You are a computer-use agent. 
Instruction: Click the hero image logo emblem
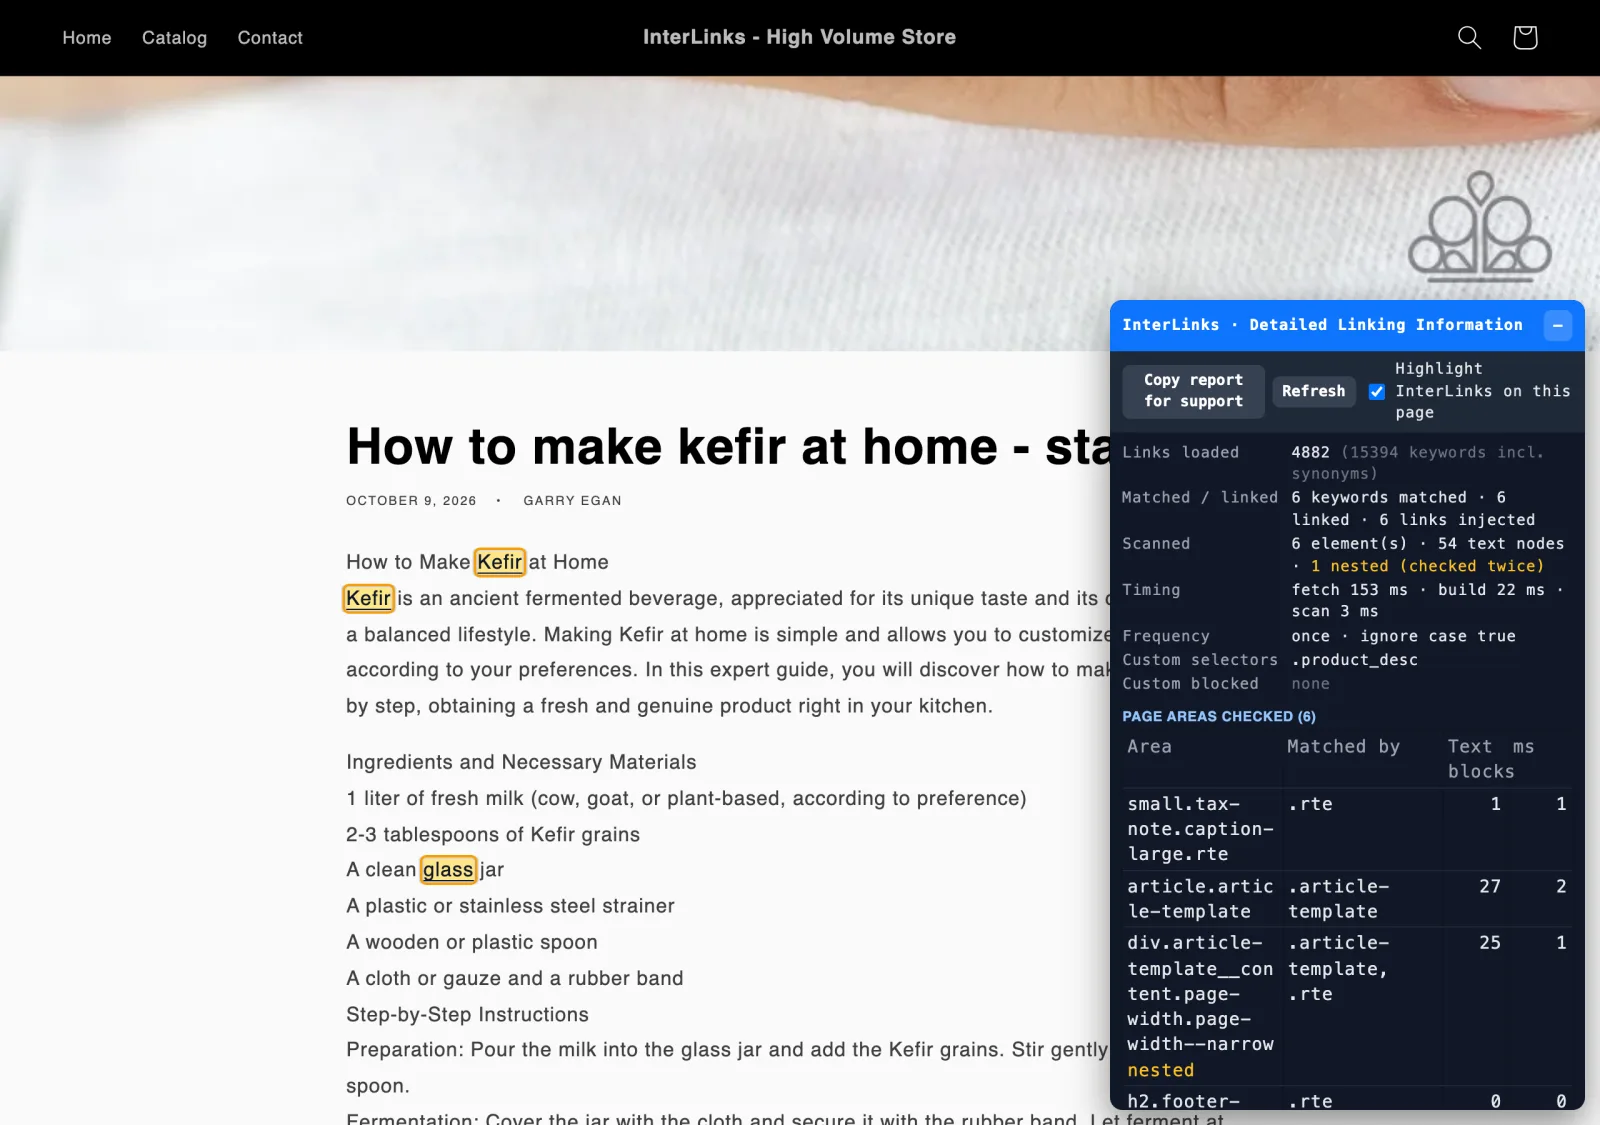pos(1480,225)
